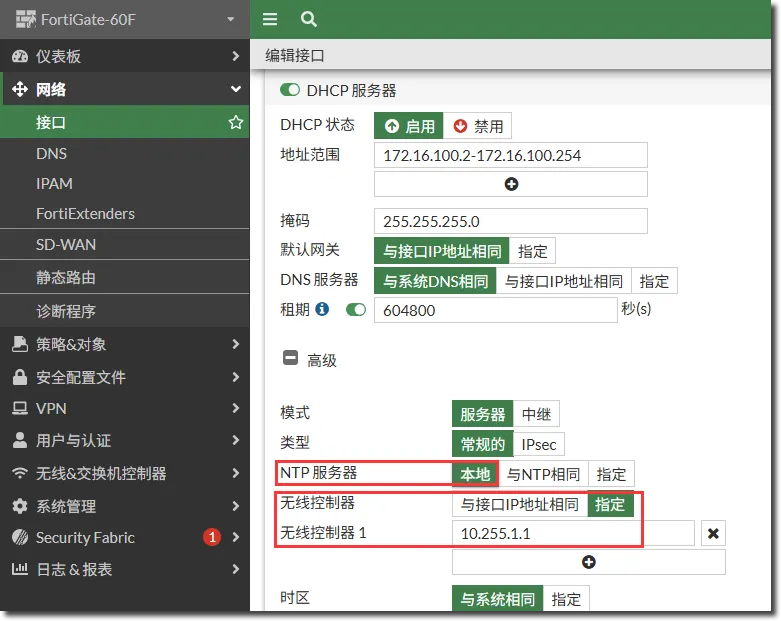The height and width of the screenshot is (621, 781).
Task: Collapse the 高级 advanced section
Action: [290, 359]
